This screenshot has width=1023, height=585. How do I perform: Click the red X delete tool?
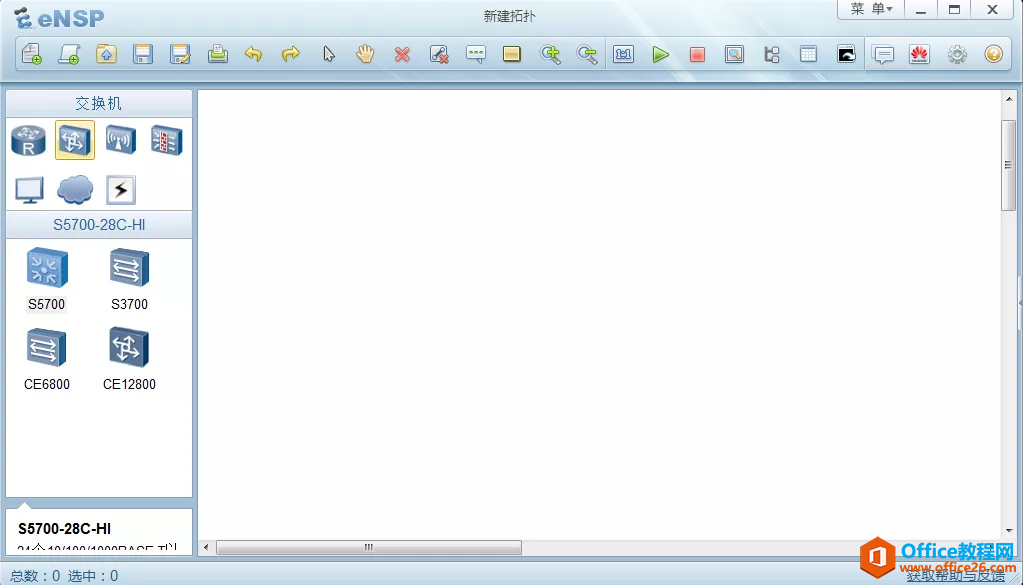403,54
